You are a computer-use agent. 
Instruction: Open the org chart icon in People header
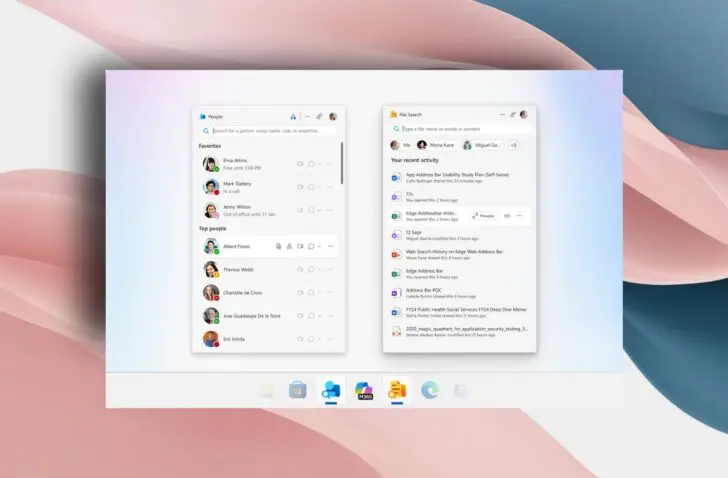pos(293,116)
